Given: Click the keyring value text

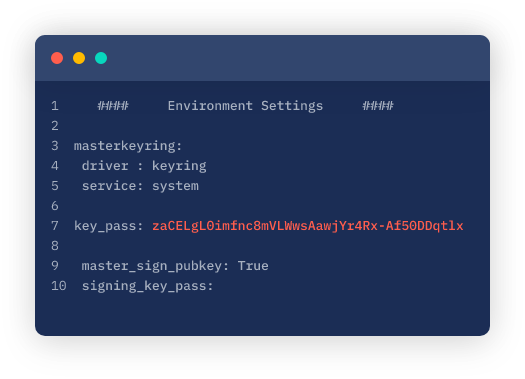Looking at the screenshot, I should [179, 166].
